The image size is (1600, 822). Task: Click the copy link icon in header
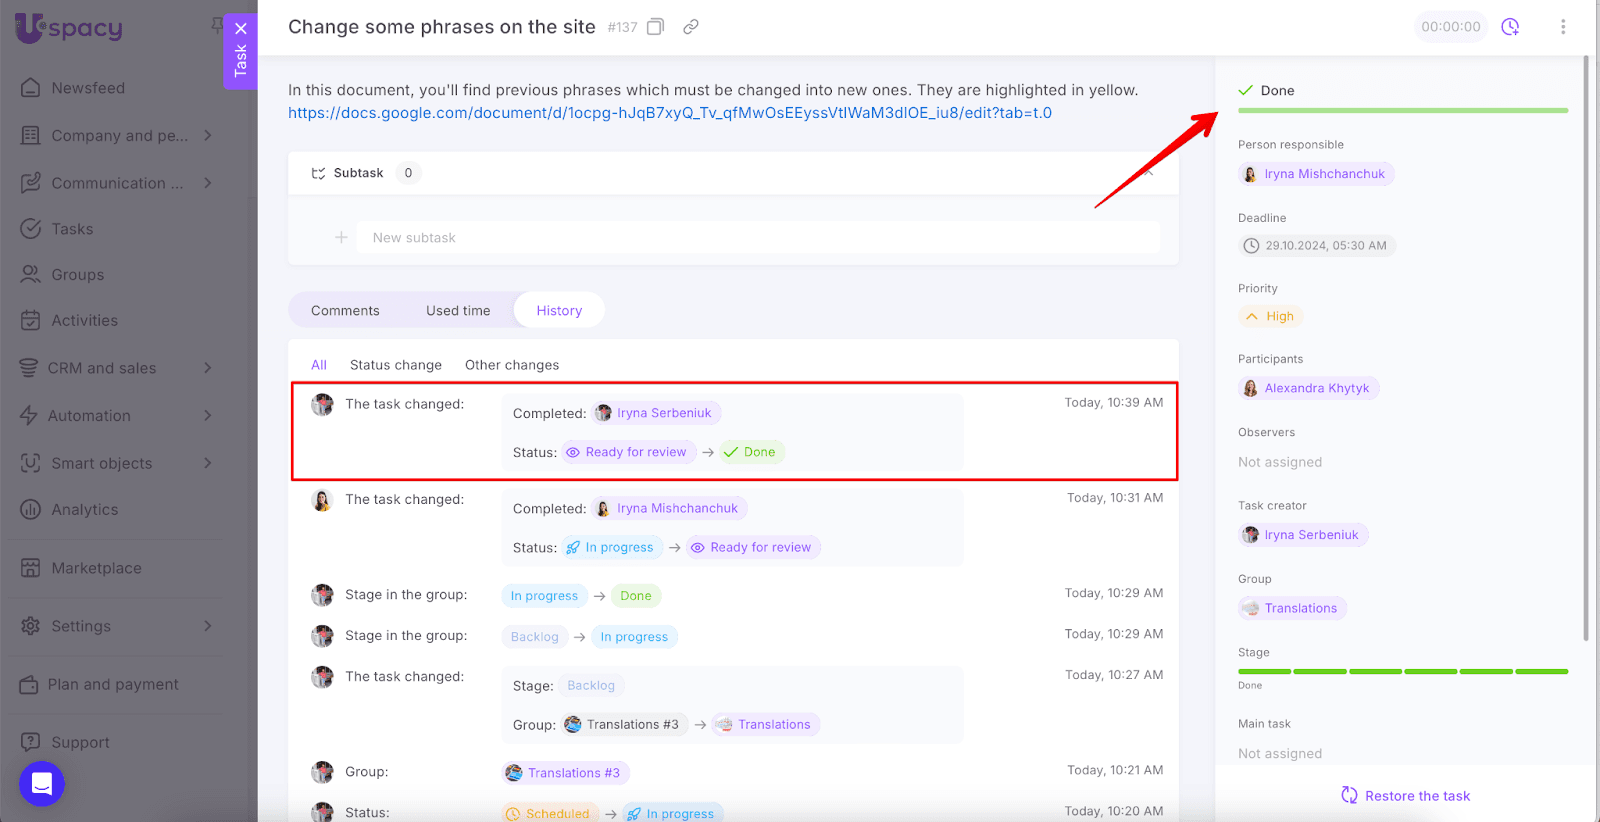pos(690,27)
